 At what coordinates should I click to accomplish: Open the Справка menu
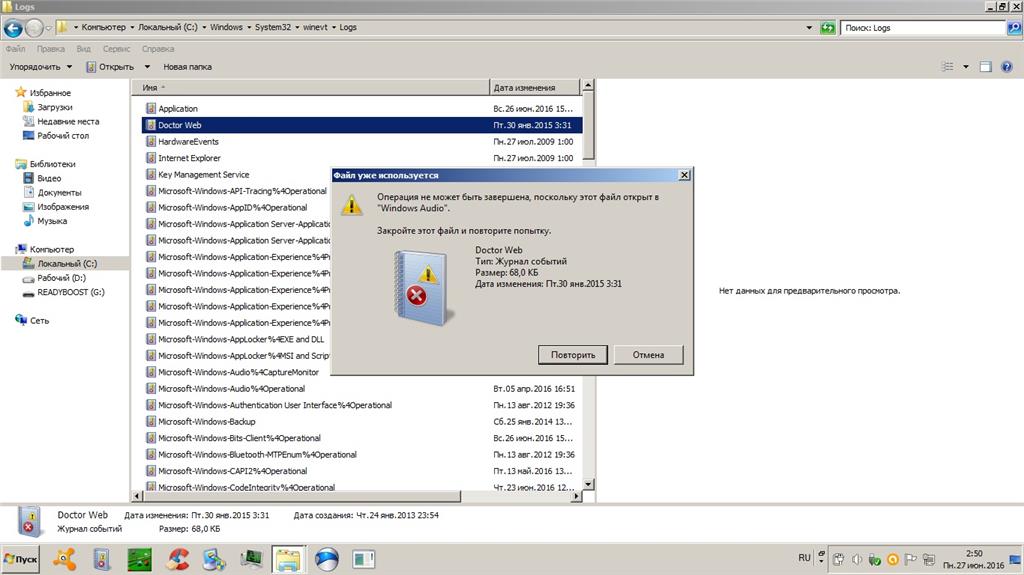pyautogui.click(x=158, y=49)
